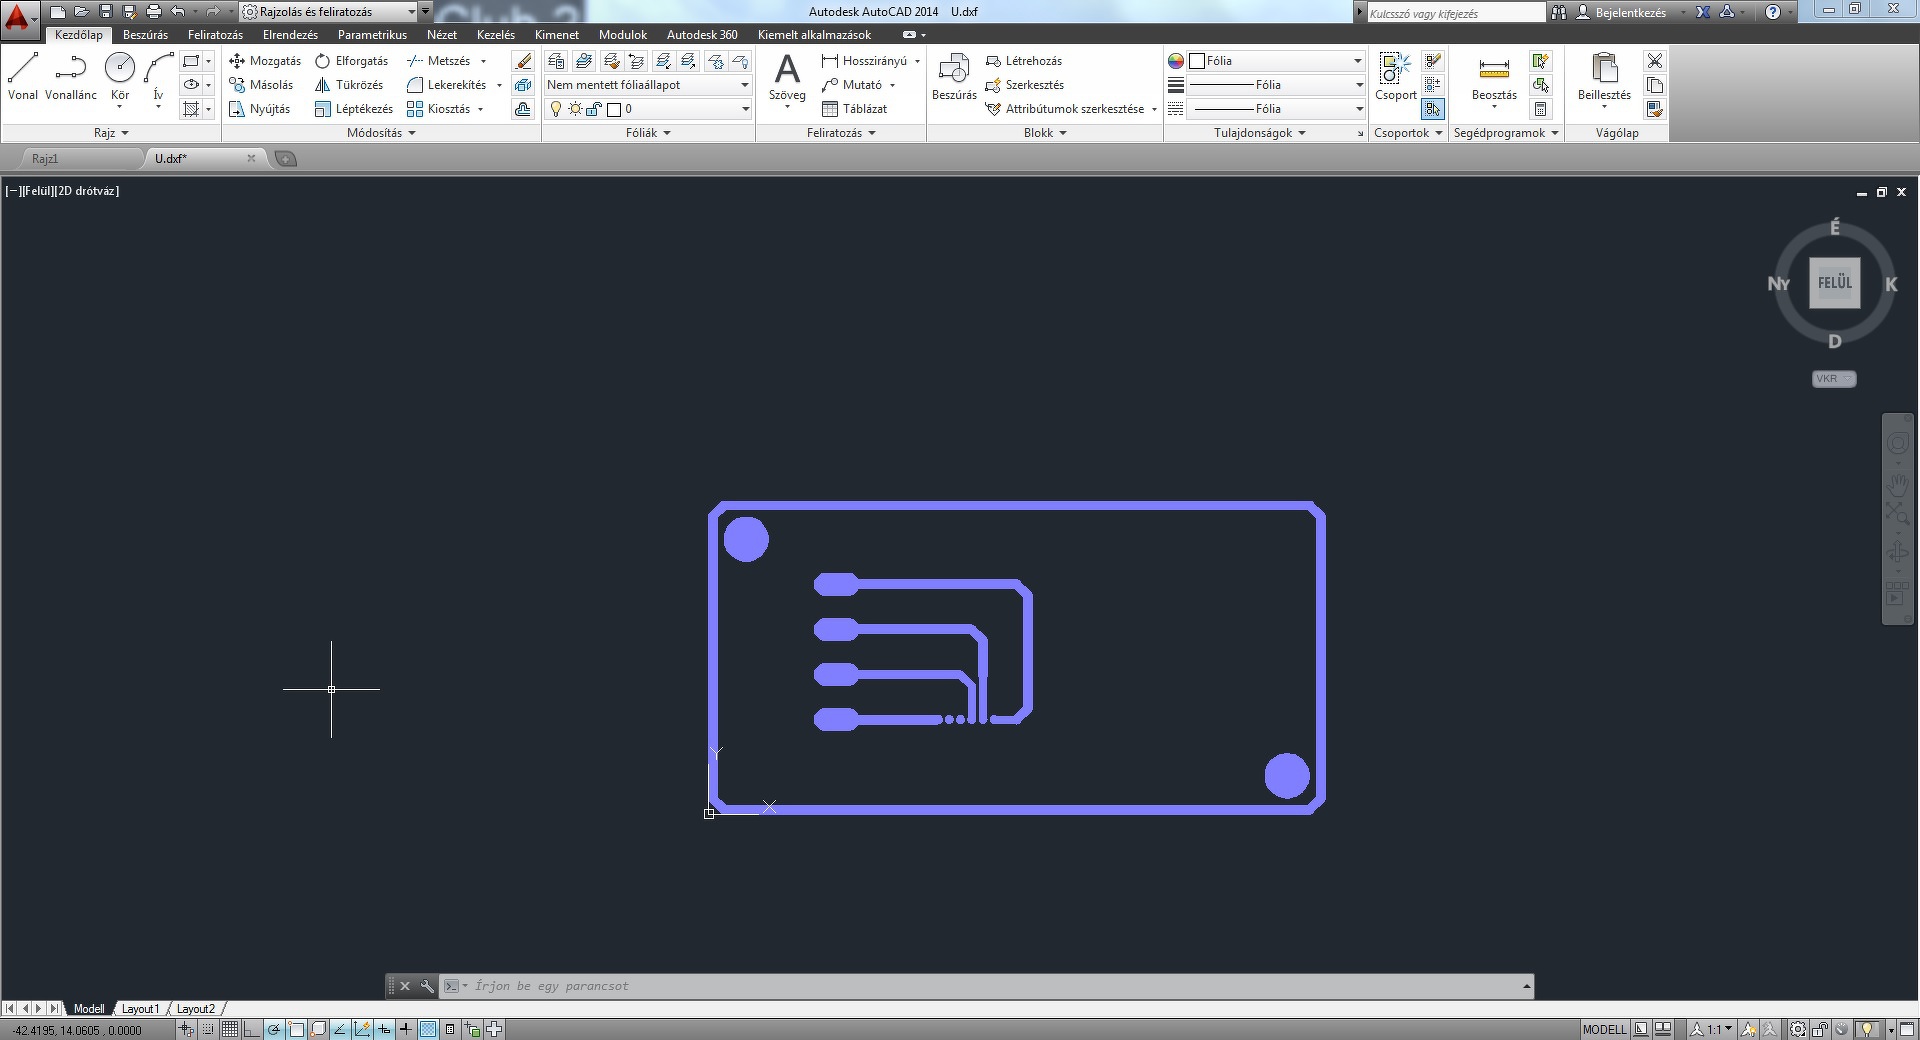Click the Tükrözés mirror tool

[349, 85]
